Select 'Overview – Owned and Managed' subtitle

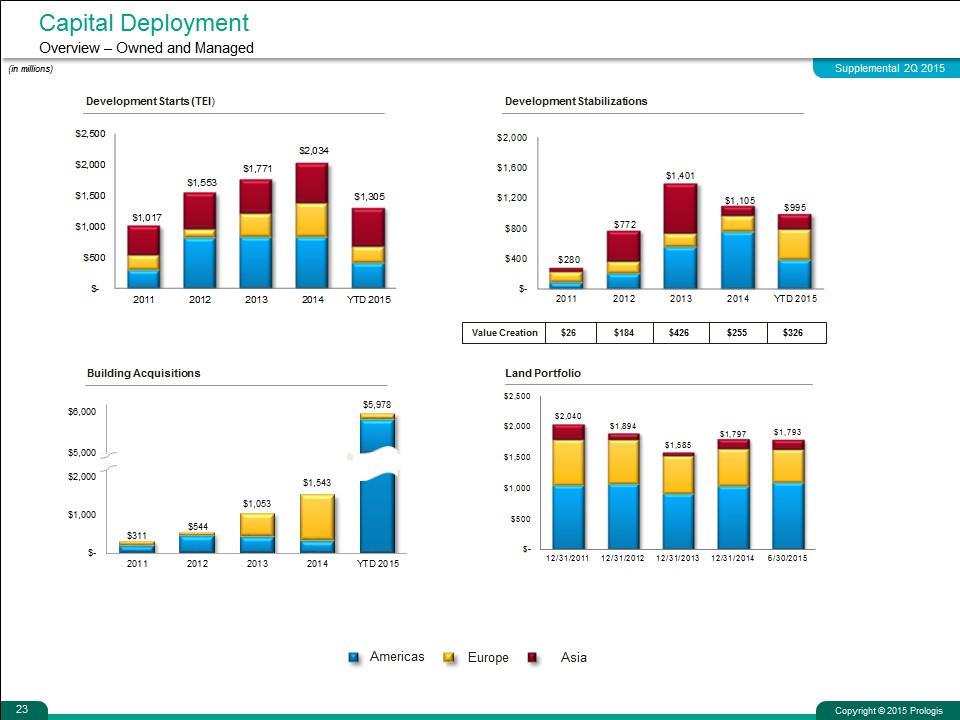pos(146,48)
